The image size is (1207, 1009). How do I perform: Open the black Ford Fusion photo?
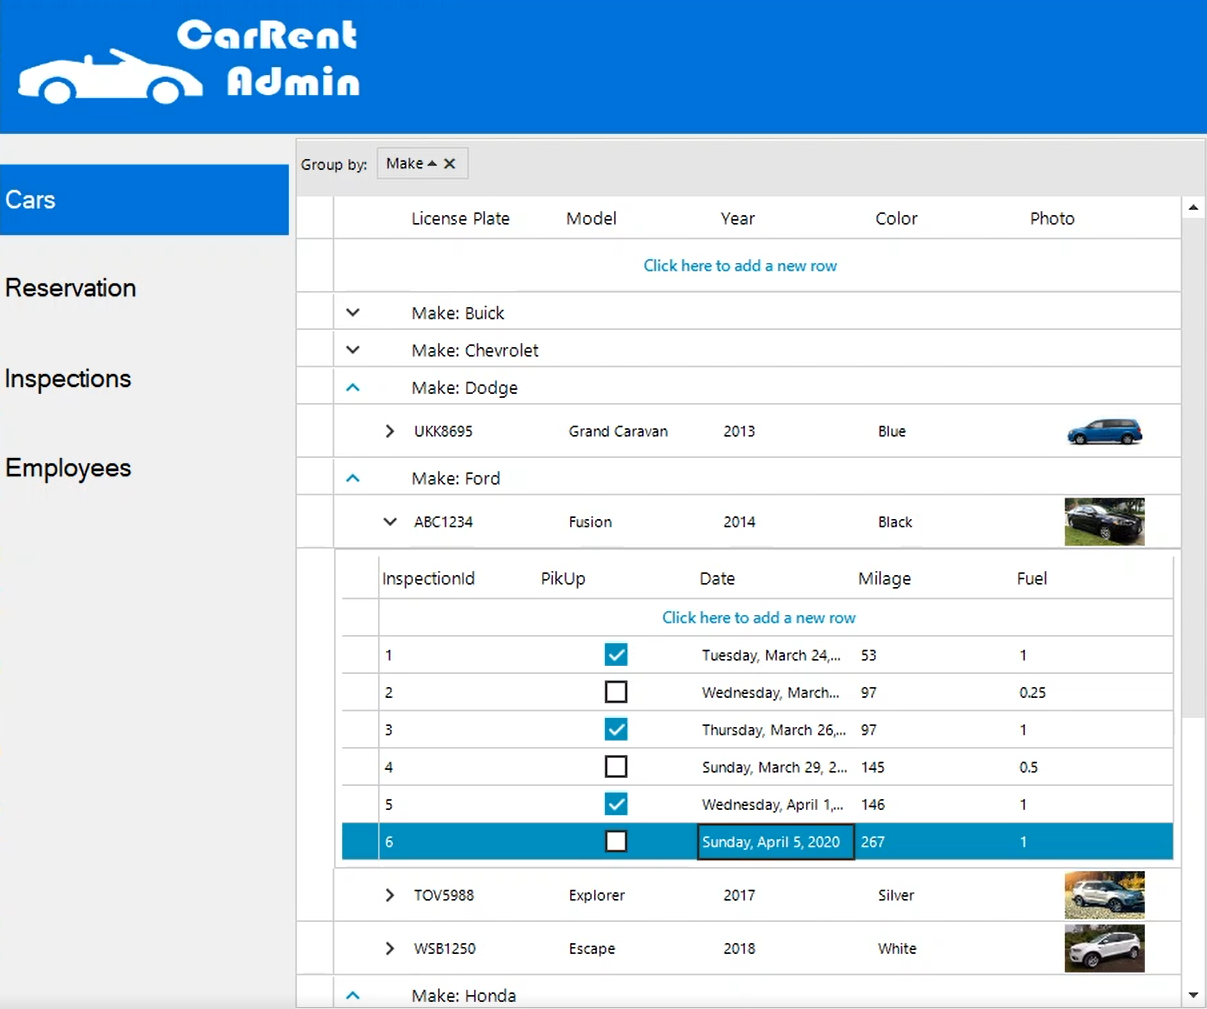1104,522
